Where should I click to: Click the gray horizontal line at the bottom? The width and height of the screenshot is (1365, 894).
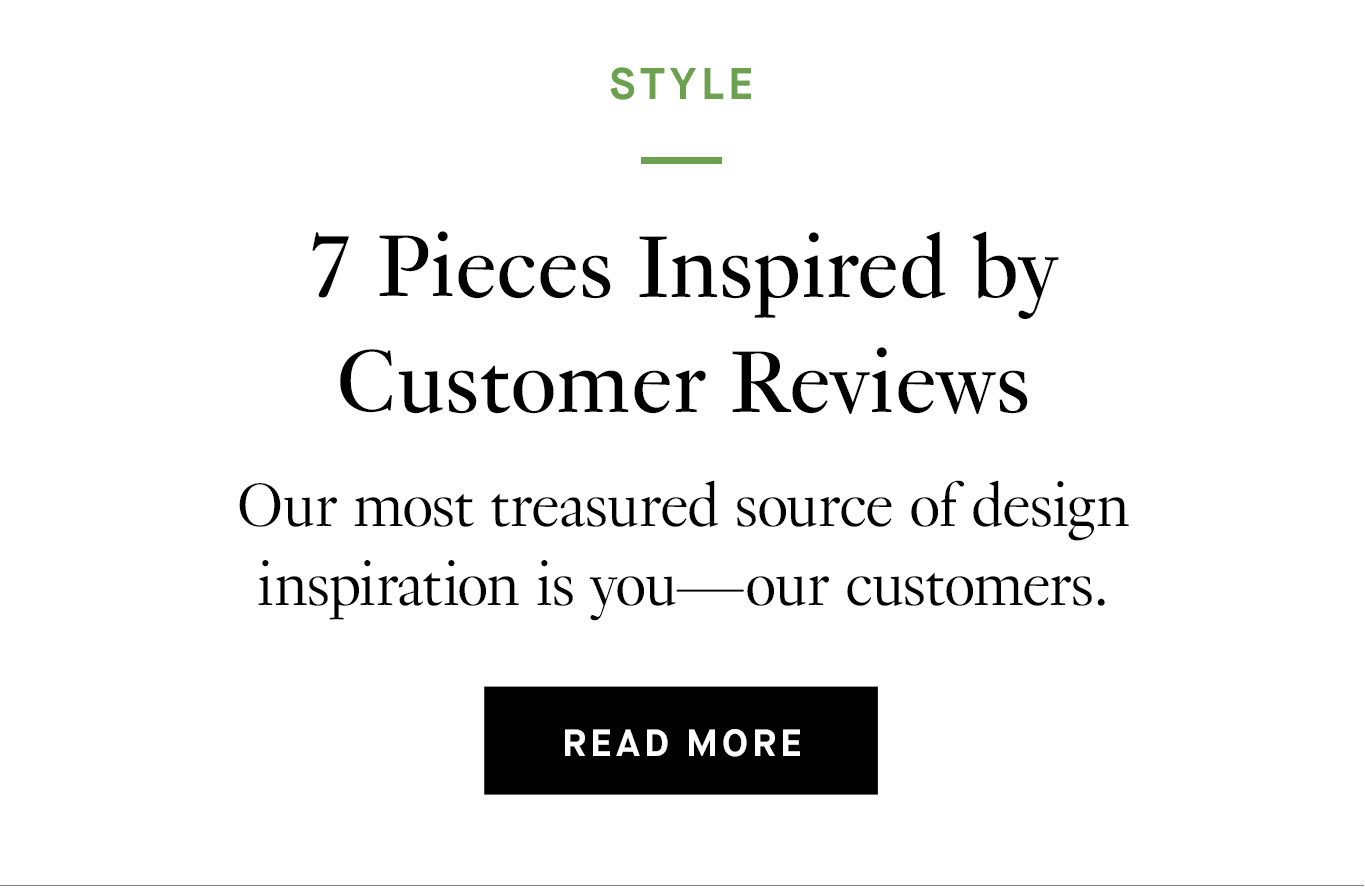click(682, 885)
